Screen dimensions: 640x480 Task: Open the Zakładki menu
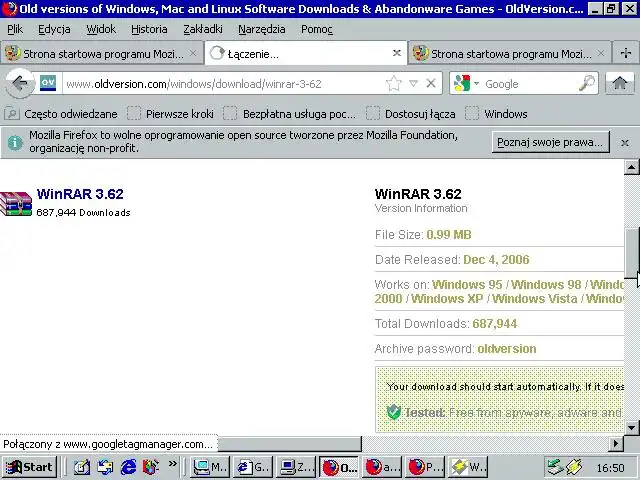[x=203, y=29]
